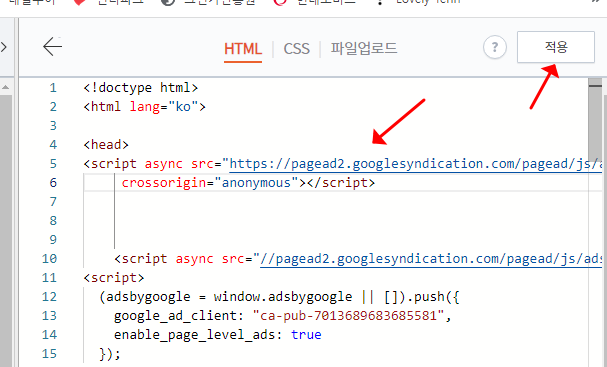Viewport: 607px width, 367px height.
Task: Click the <html lang="ko"> code line
Action: click(144, 106)
